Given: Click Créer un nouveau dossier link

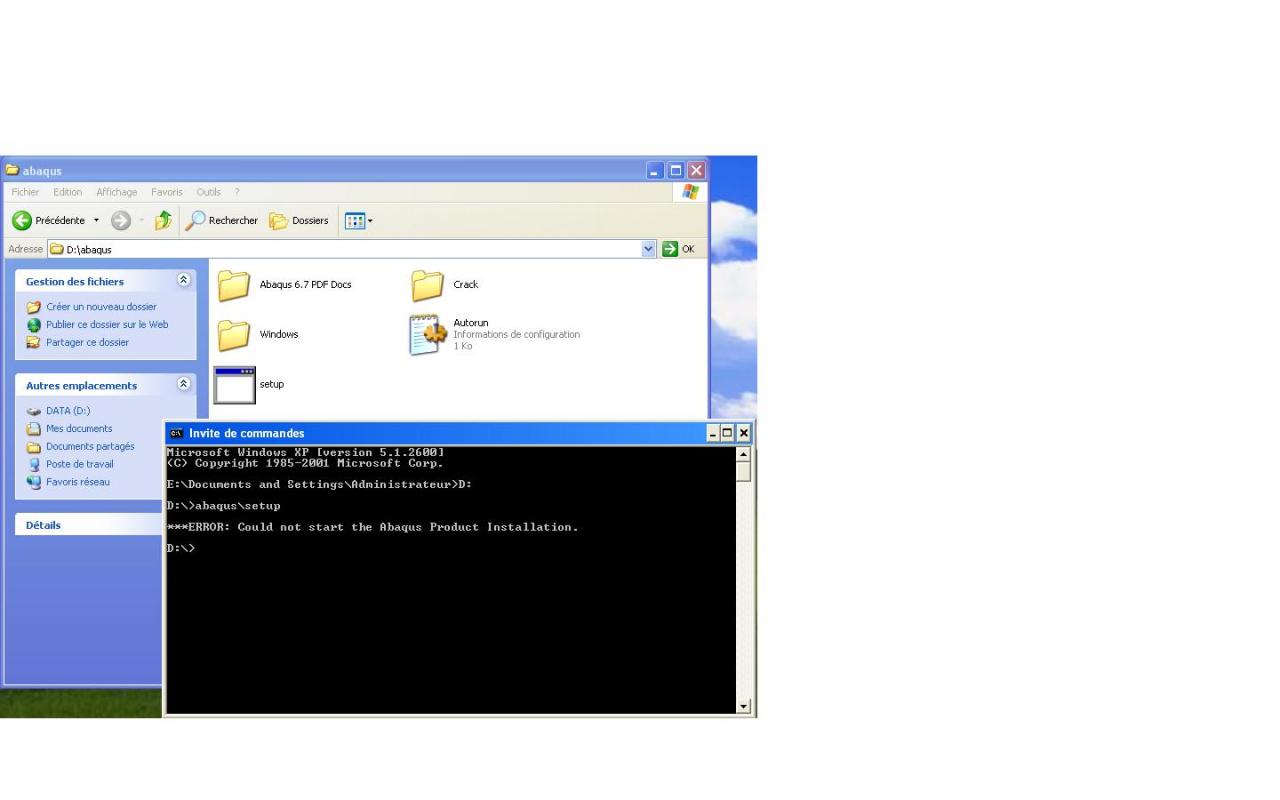Looking at the screenshot, I should pos(101,307).
